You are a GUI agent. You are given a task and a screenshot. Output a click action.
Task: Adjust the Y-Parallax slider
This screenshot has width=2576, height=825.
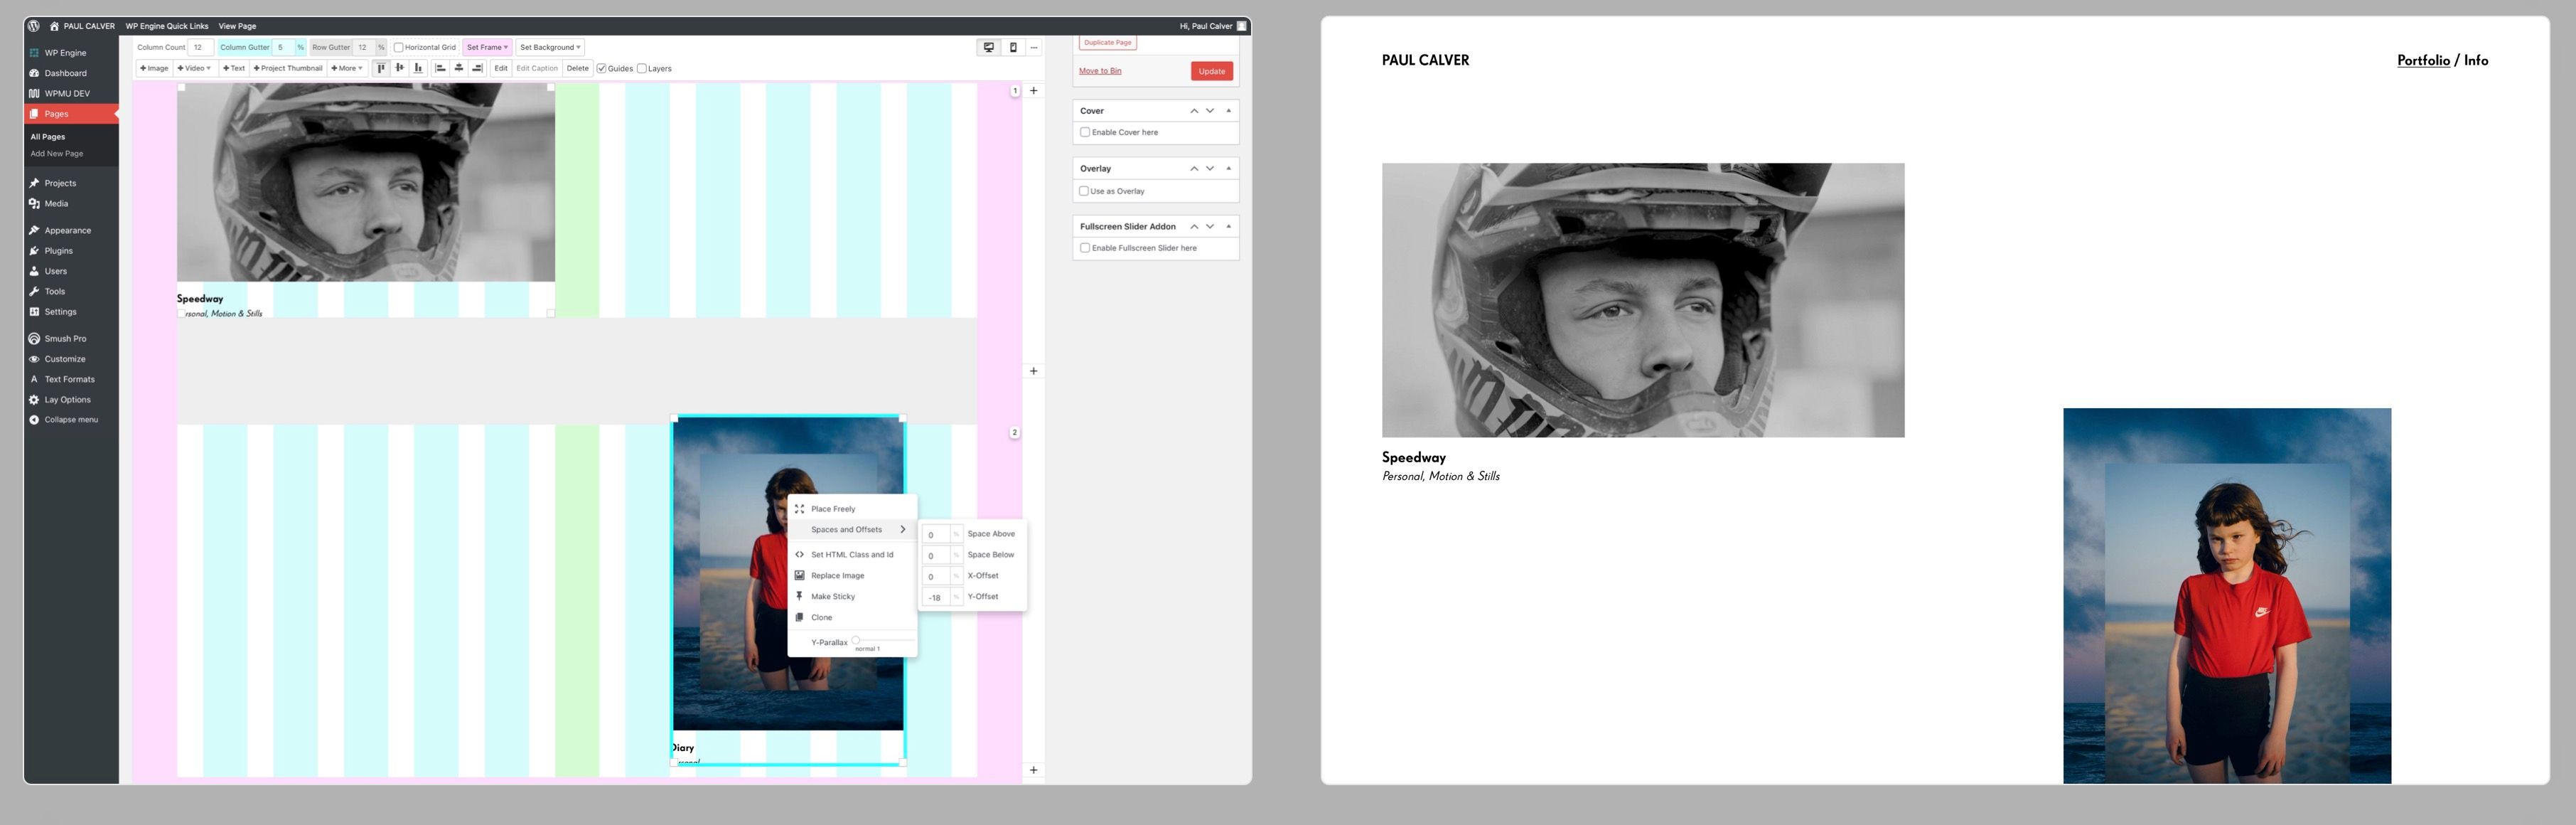pos(856,640)
